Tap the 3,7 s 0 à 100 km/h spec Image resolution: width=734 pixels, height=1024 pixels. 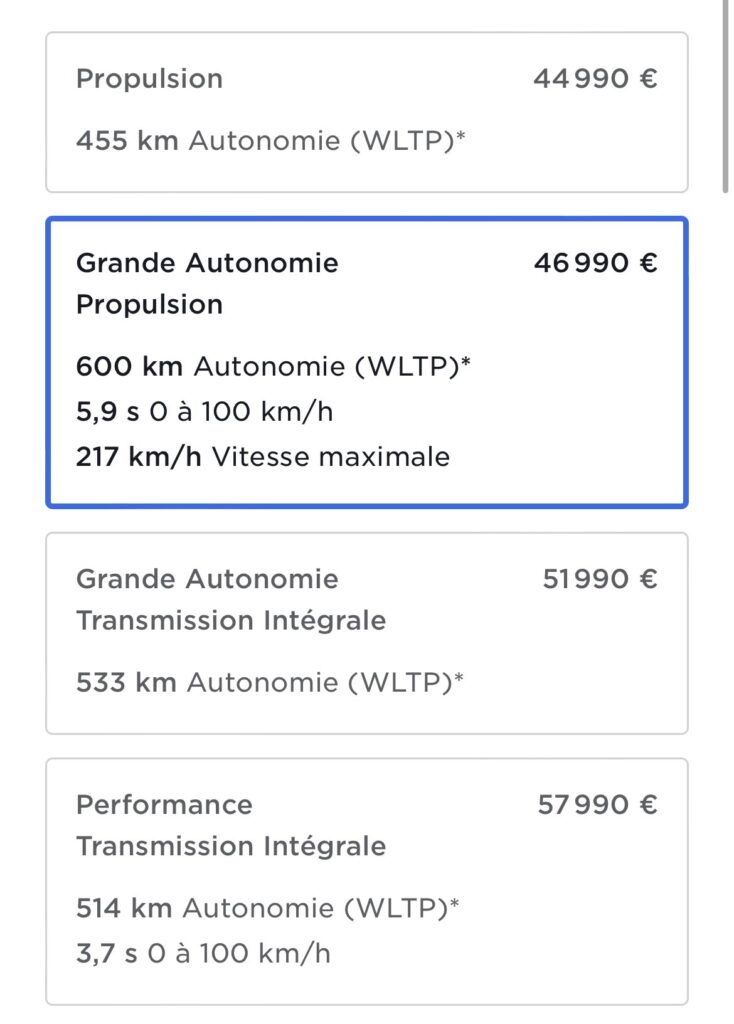click(203, 953)
